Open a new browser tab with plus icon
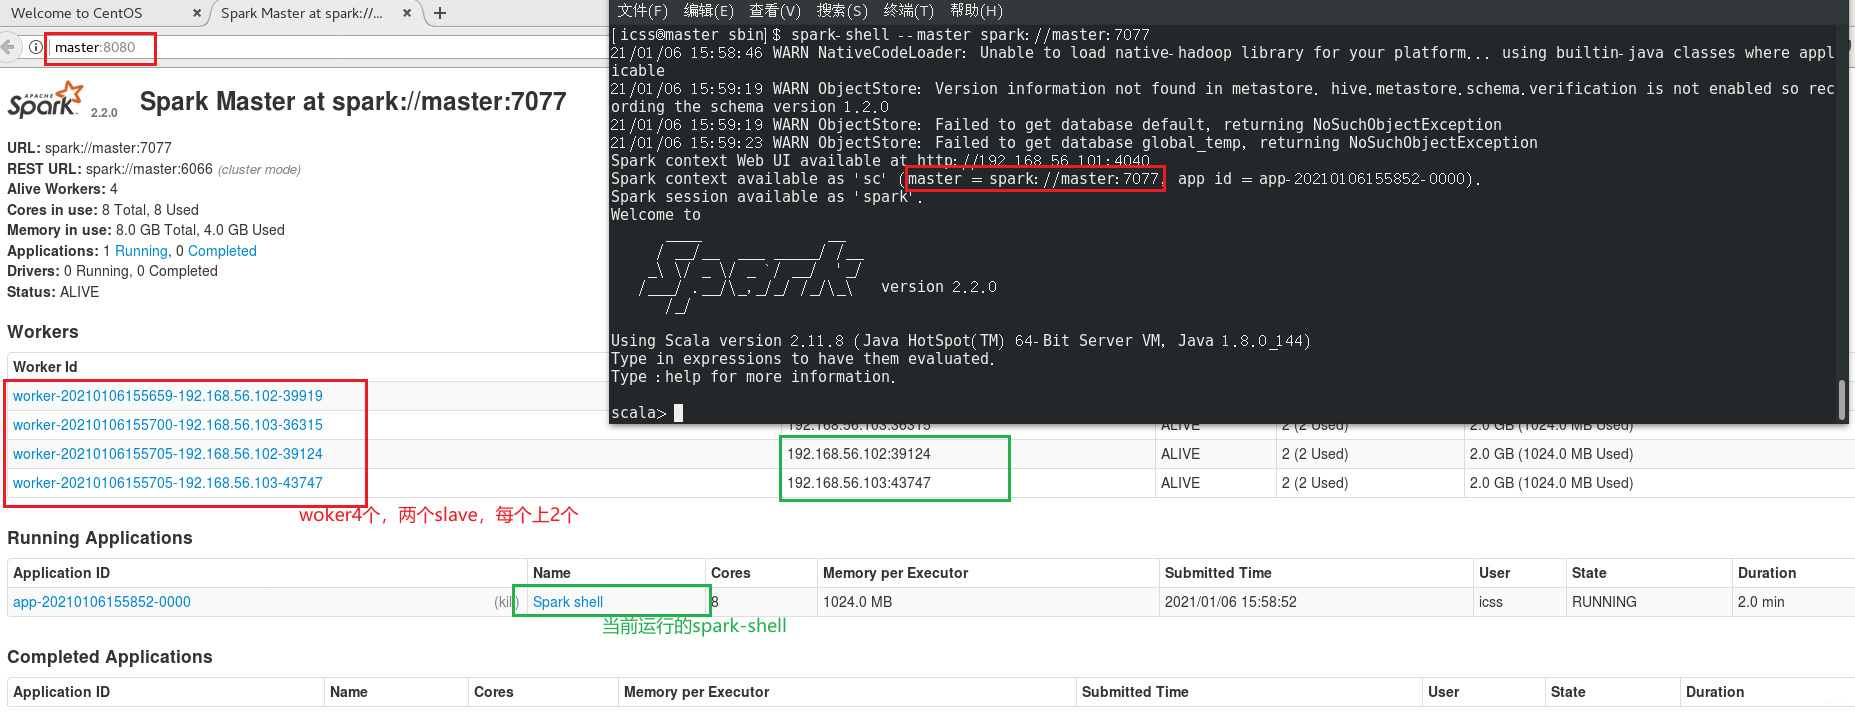Image resolution: width=1855 pixels, height=714 pixels. click(440, 13)
